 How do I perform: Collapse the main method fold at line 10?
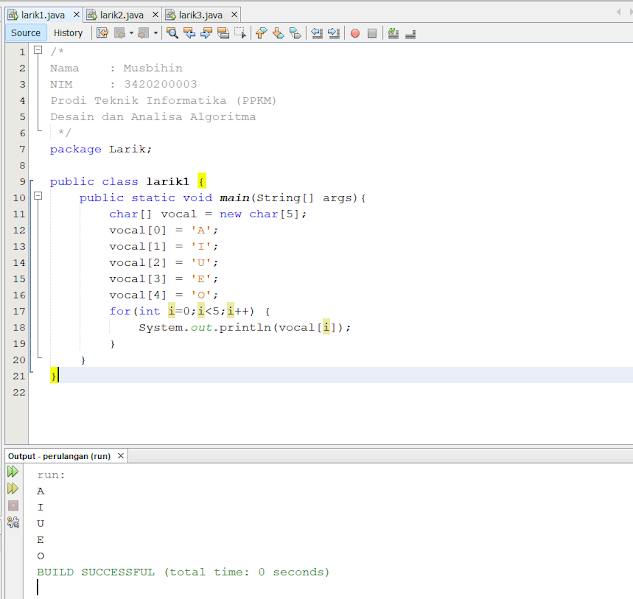(38, 196)
